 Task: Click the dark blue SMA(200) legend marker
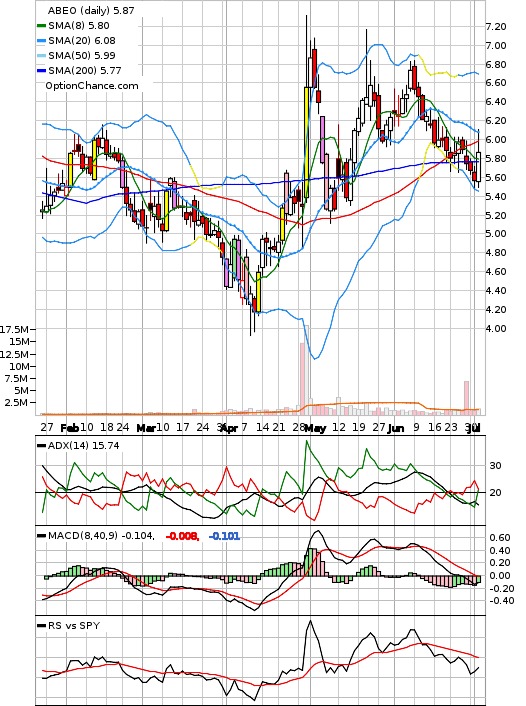[x=41, y=70]
